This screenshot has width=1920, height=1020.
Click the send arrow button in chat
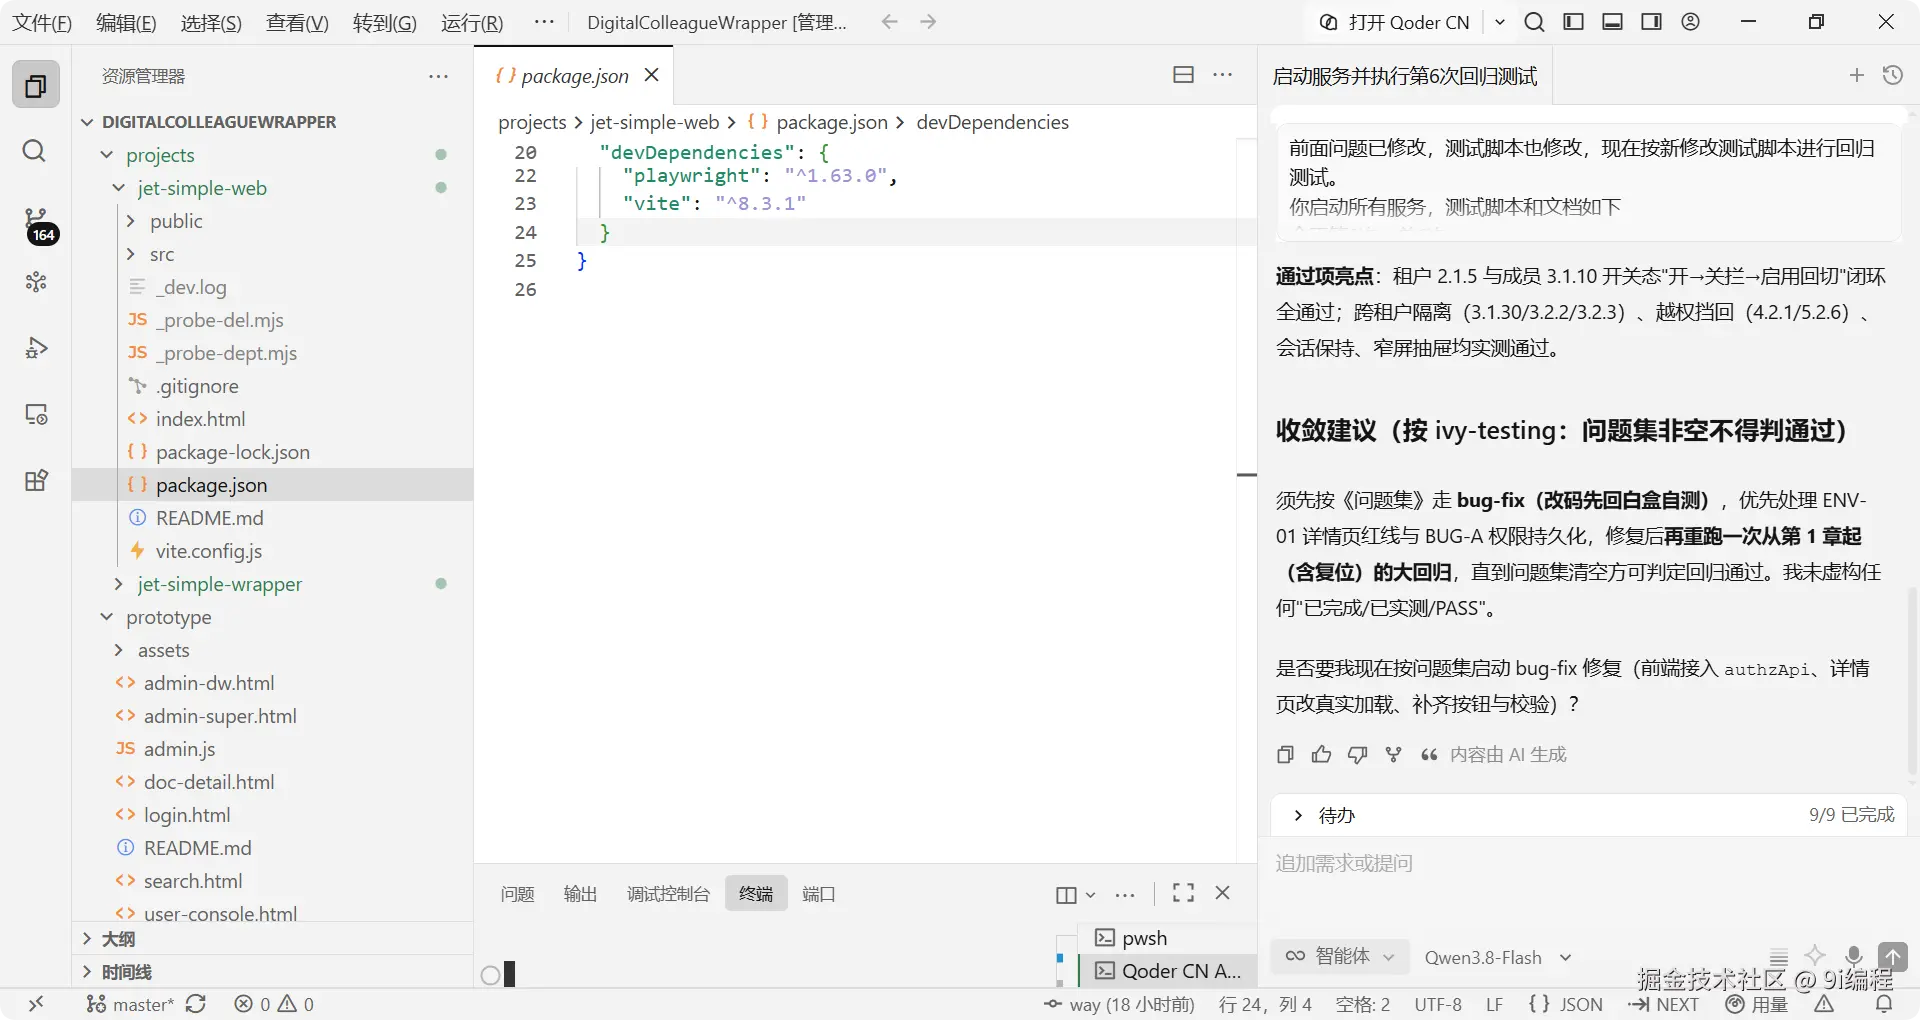[1892, 956]
